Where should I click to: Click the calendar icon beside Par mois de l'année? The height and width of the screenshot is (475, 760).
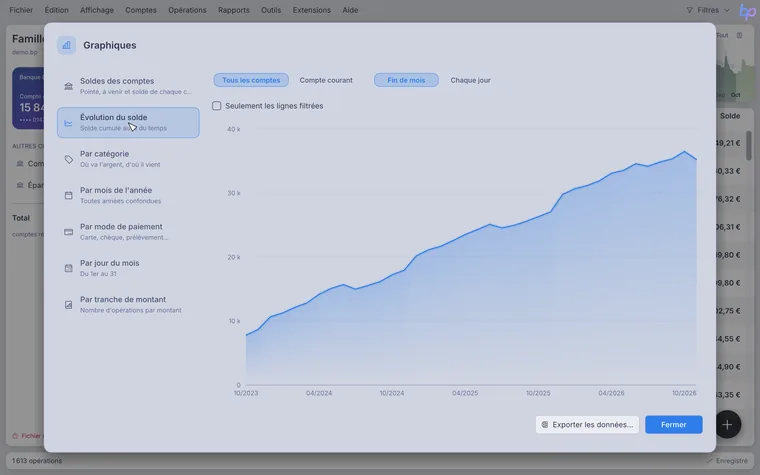coord(68,195)
